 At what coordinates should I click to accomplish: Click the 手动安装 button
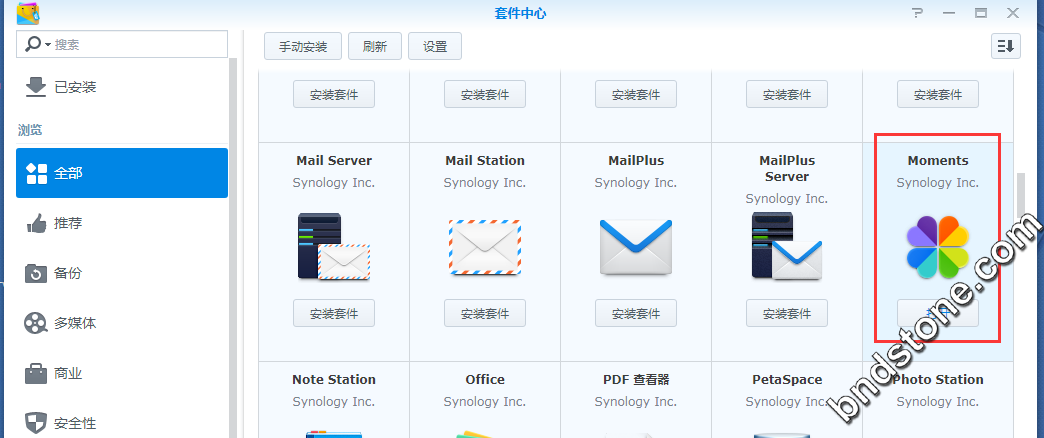coord(303,47)
